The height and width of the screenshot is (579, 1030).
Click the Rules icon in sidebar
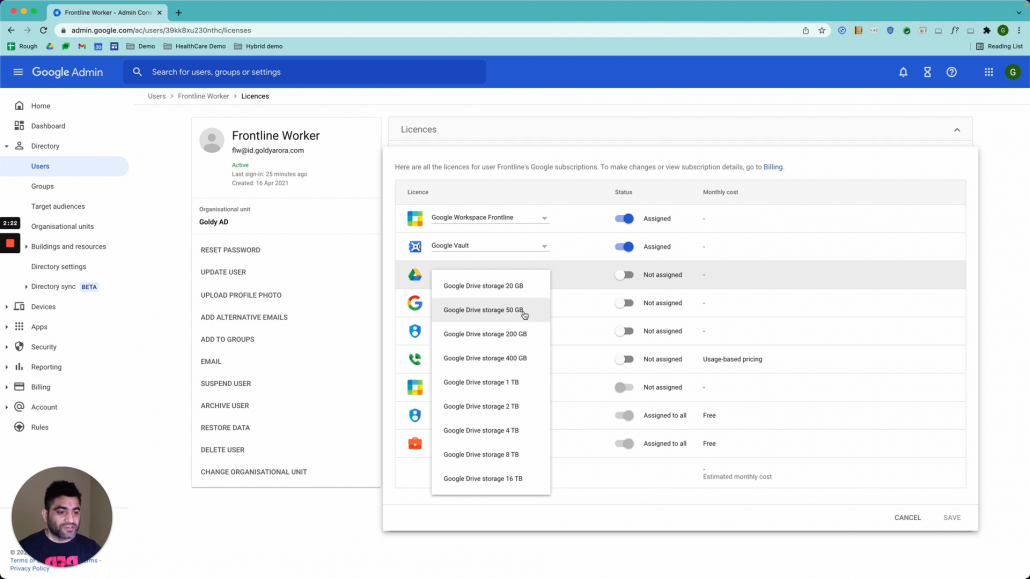19,427
